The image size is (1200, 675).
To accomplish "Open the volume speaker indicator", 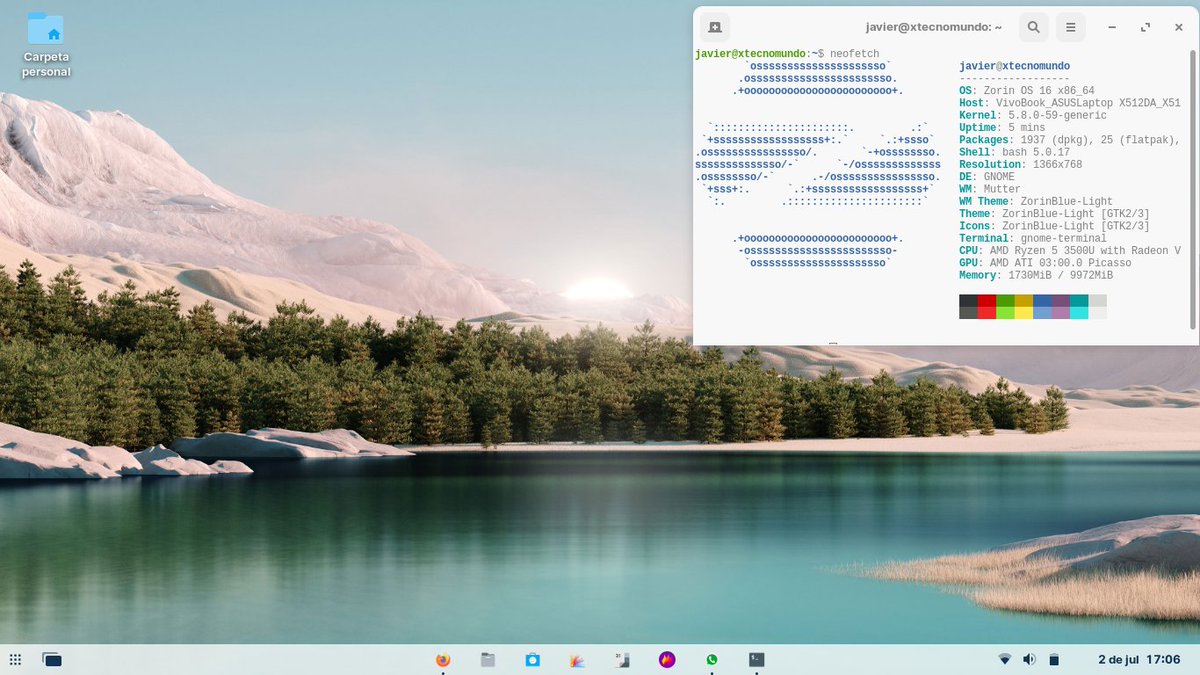I will pos(1029,659).
